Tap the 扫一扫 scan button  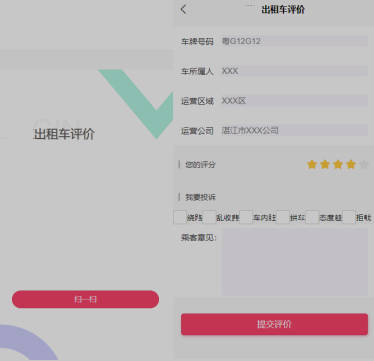[x=85, y=299]
